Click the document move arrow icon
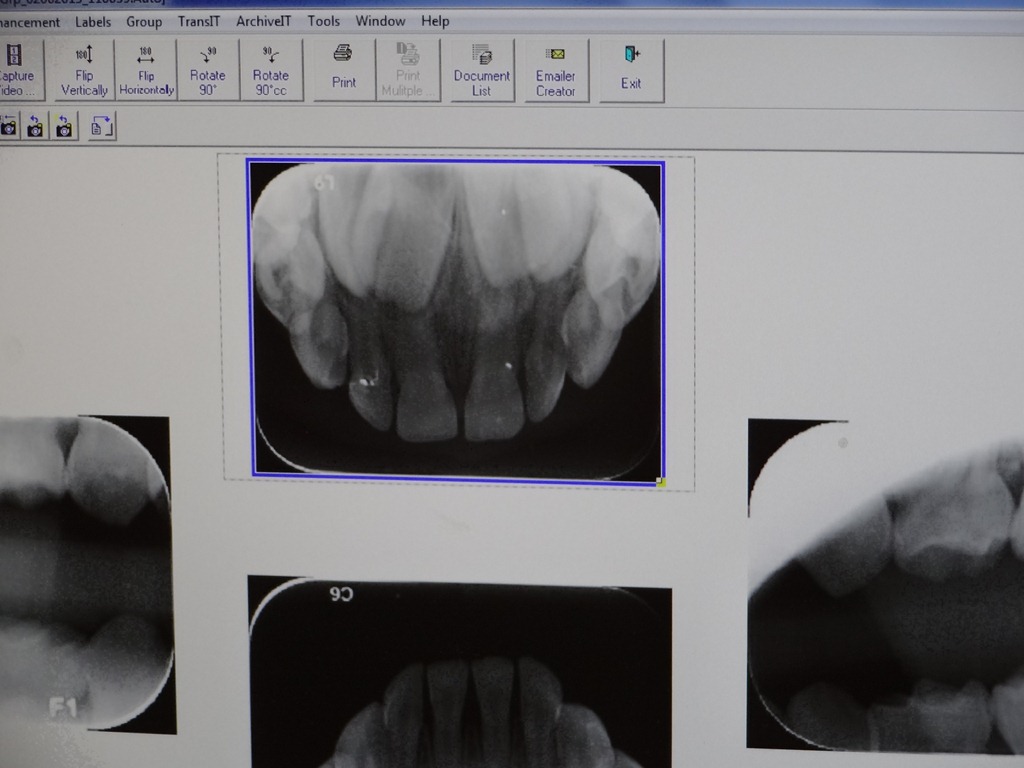1024x768 pixels. click(101, 126)
